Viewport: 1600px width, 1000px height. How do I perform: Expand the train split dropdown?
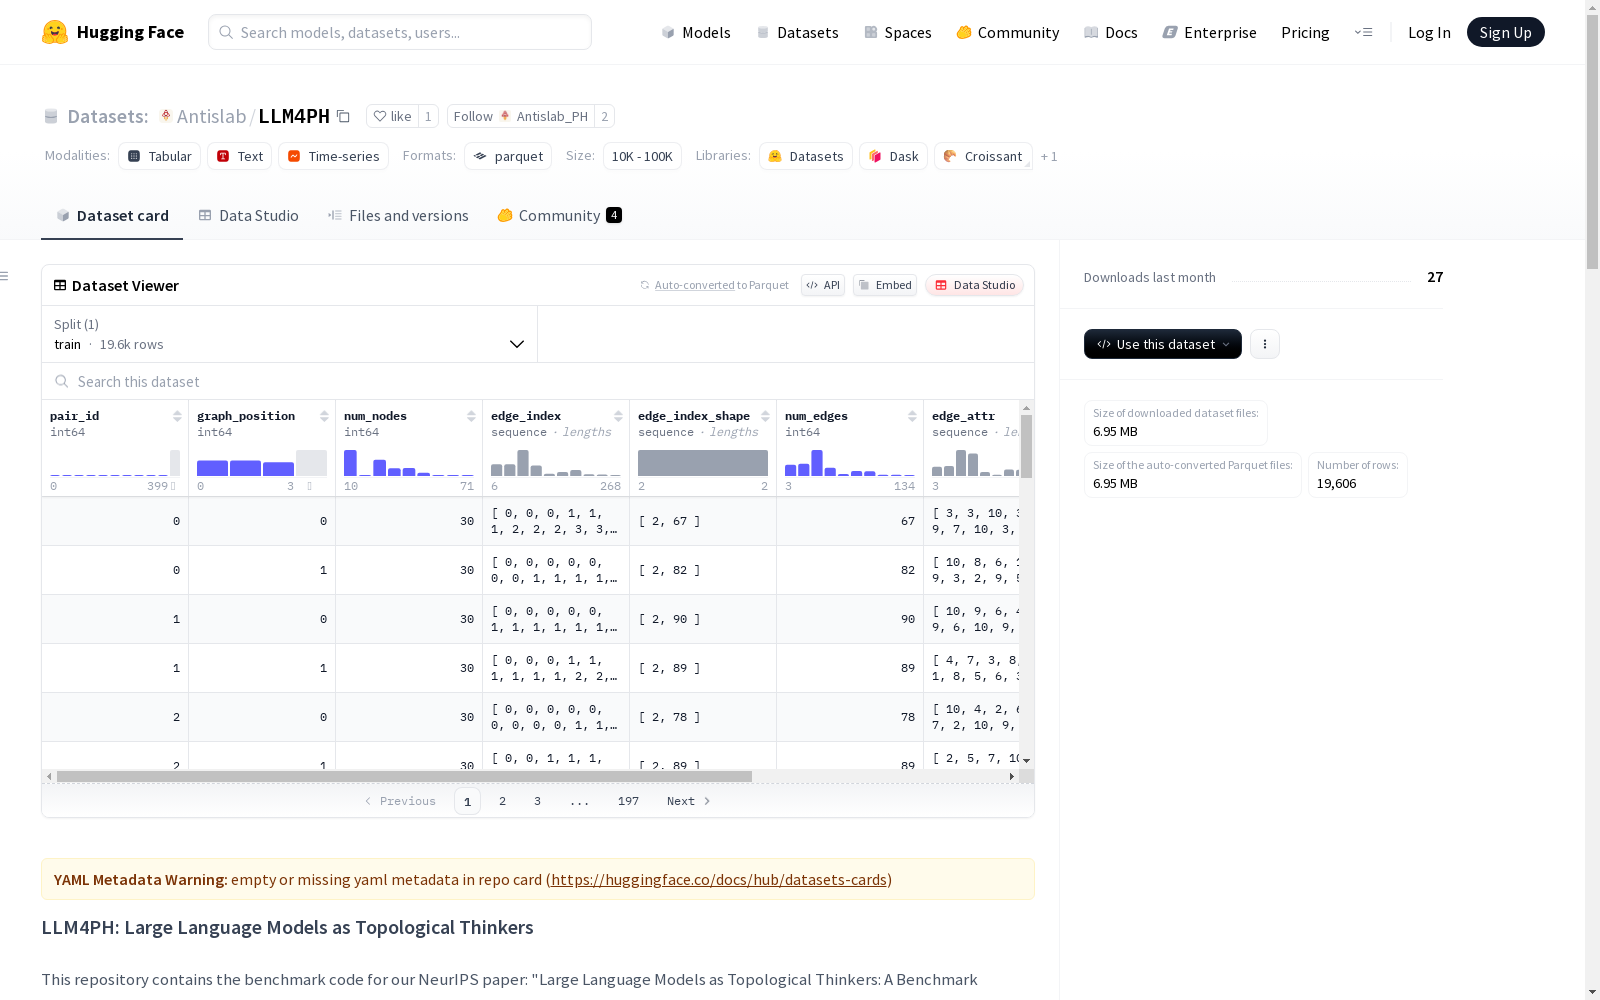click(x=290, y=334)
